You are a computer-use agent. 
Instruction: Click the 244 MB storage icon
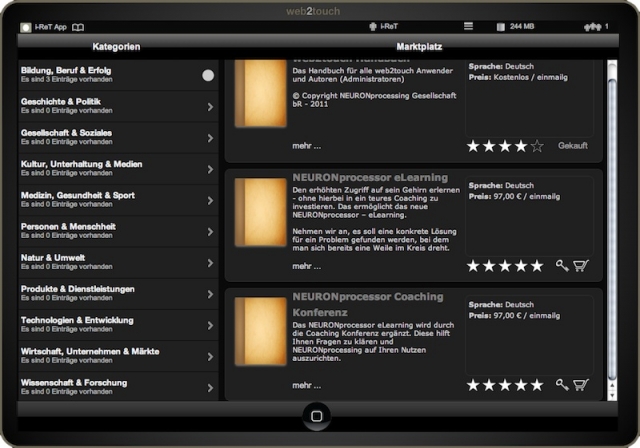pyautogui.click(x=501, y=27)
